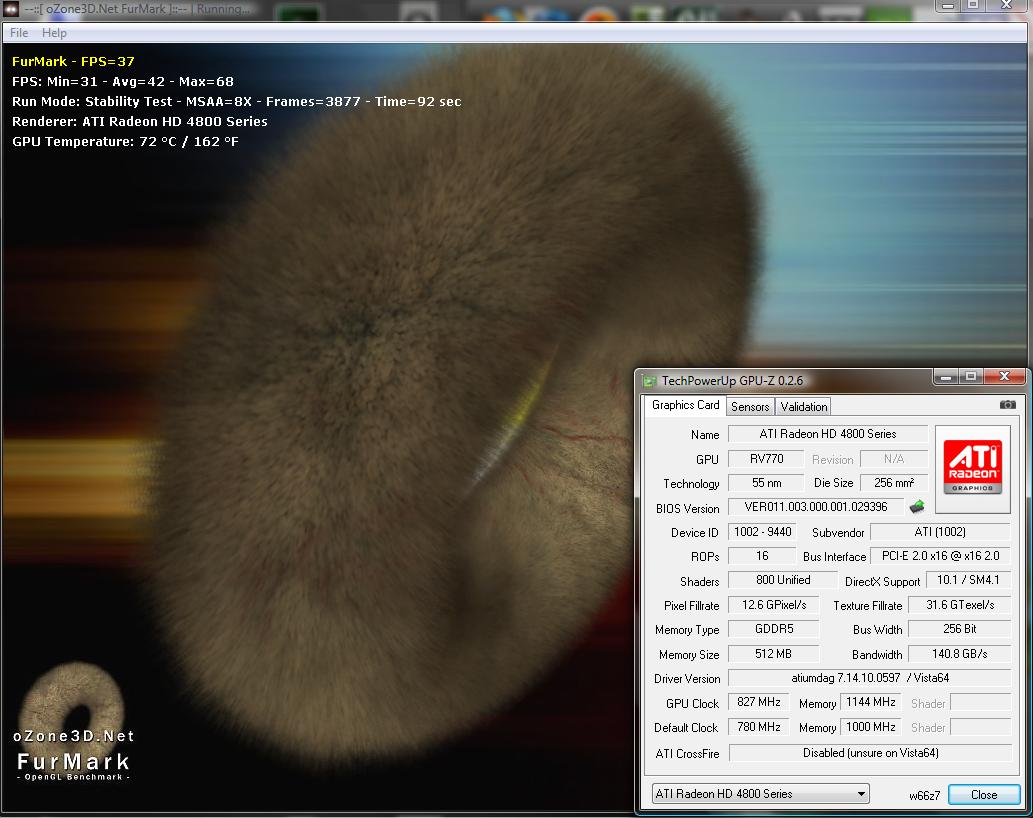Click the Pixel Fillrate value 12.6 GPixel/s

click(x=773, y=605)
